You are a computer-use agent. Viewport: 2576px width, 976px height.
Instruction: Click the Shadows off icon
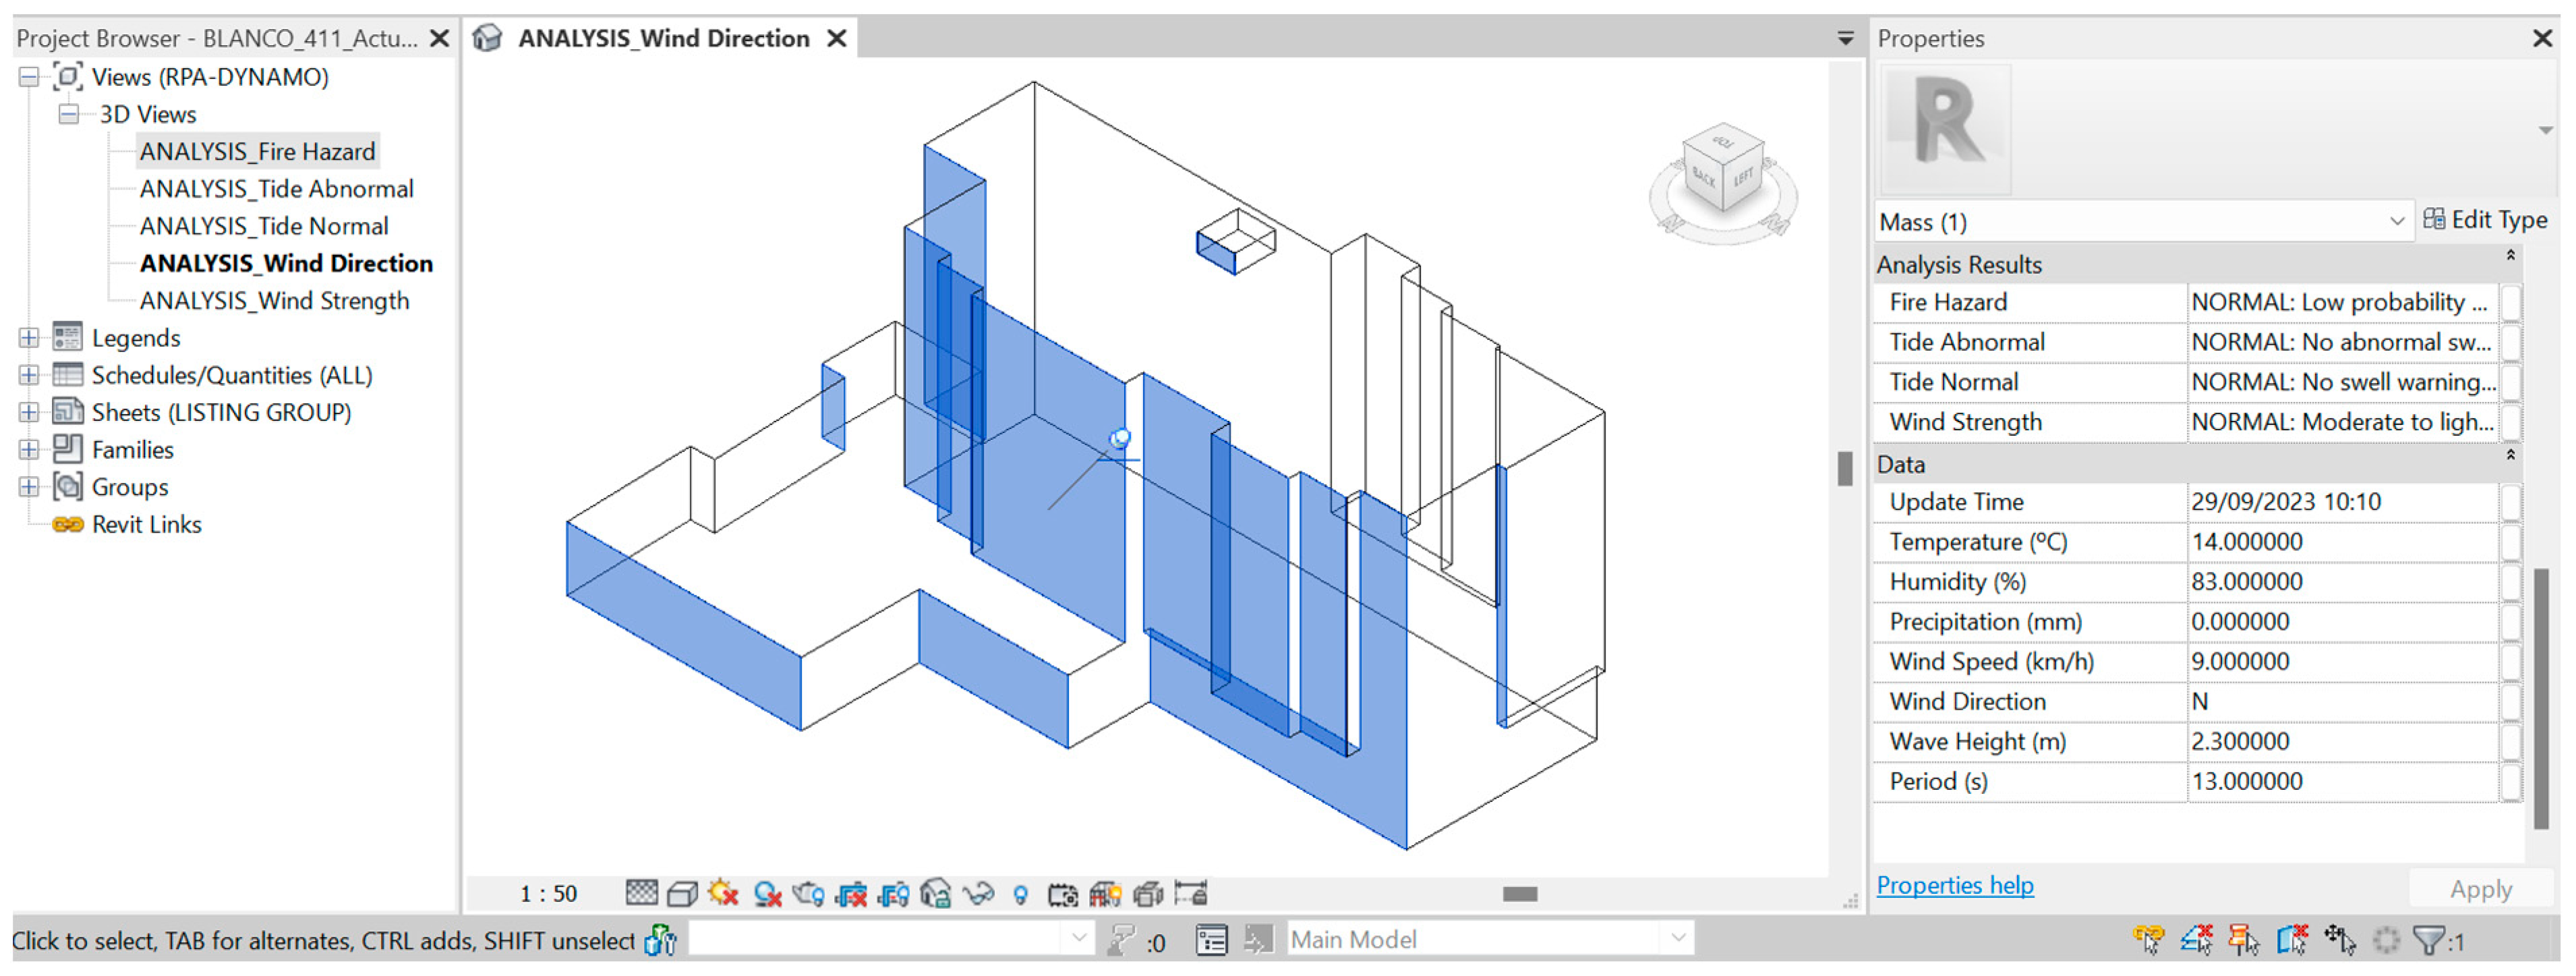[767, 893]
